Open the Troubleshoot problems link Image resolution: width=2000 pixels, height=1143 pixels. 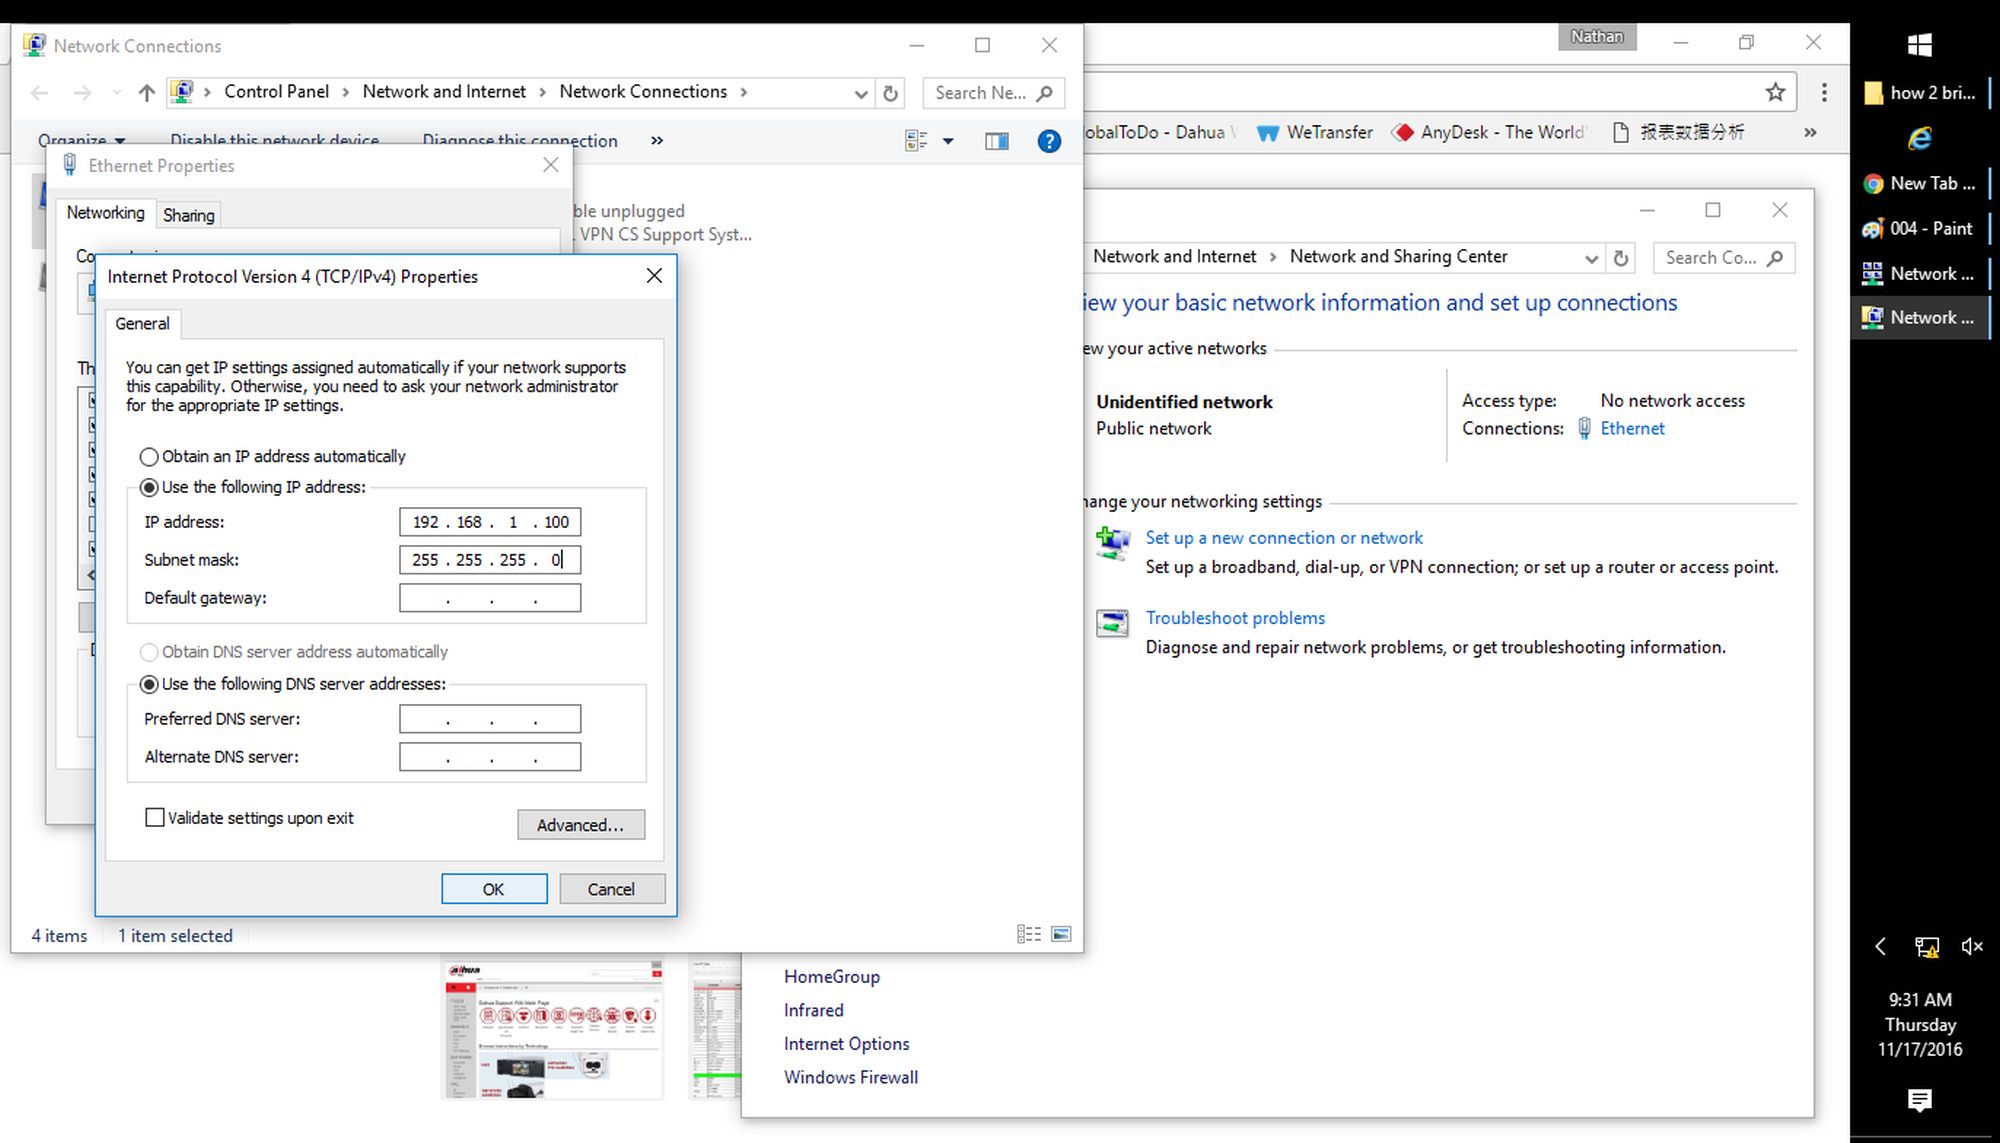point(1235,618)
